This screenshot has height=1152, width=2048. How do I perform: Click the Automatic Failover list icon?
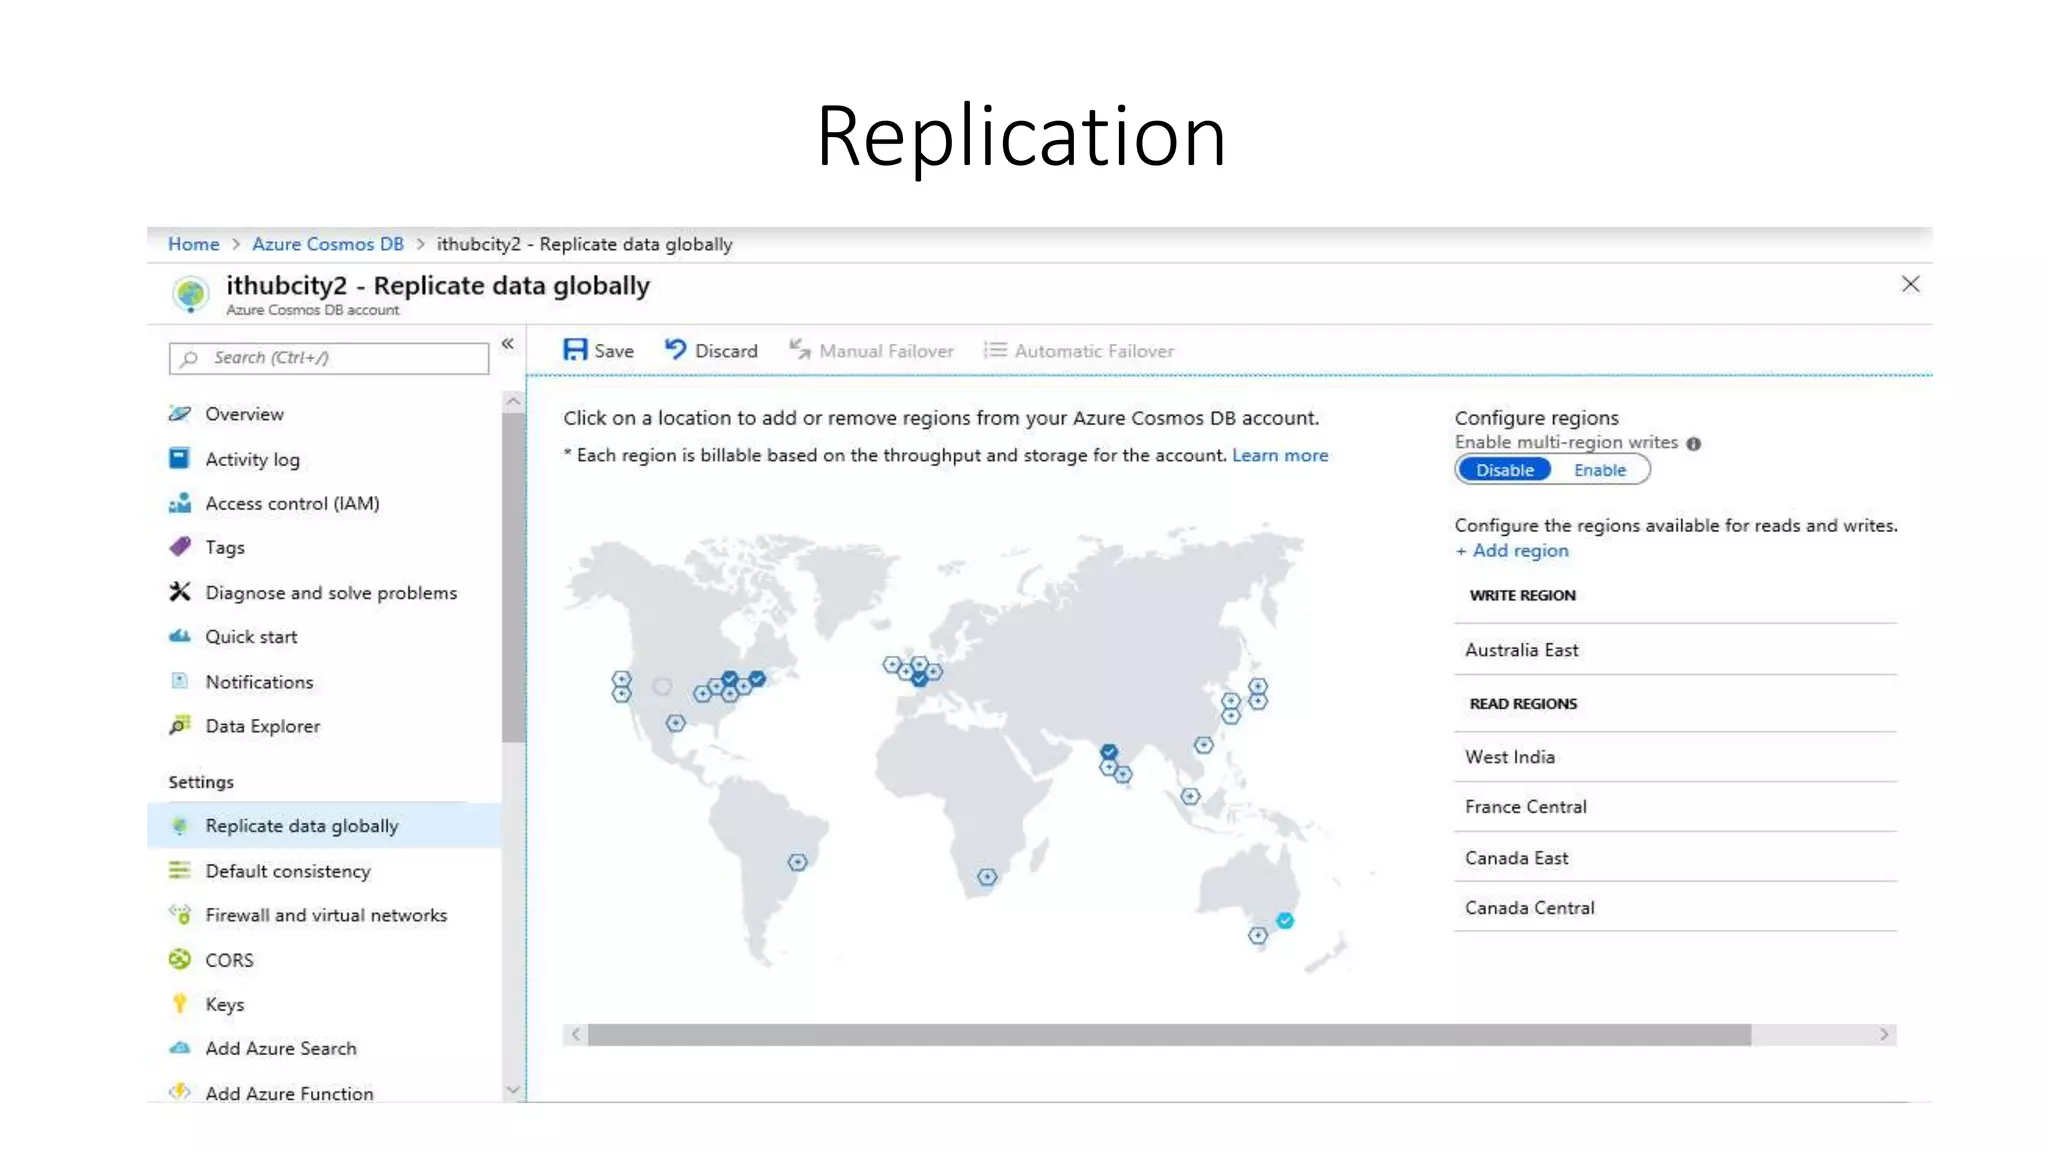click(995, 350)
